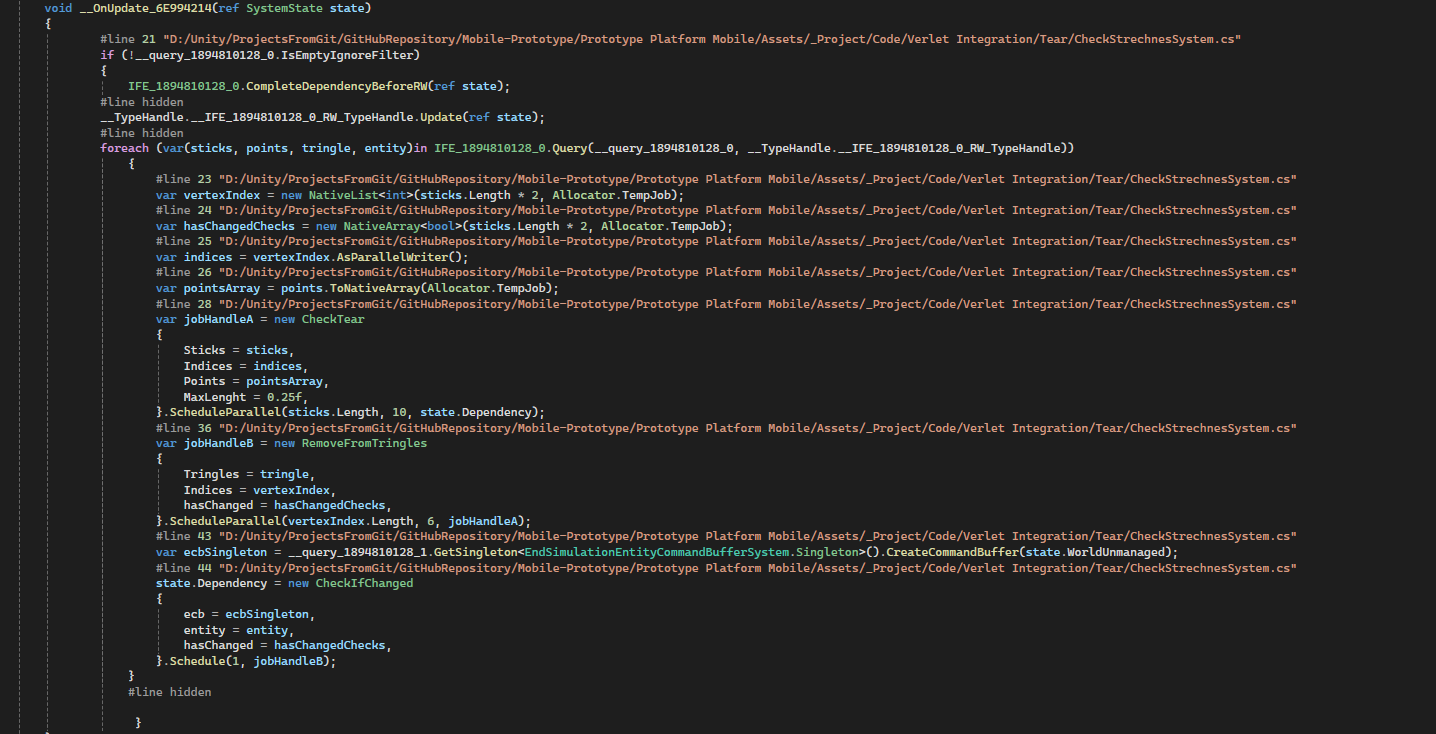This screenshot has width=1436, height=734.
Task: Click the IsEmptyIgnoreFilter property in the if condition
Action: pyautogui.click(x=346, y=54)
